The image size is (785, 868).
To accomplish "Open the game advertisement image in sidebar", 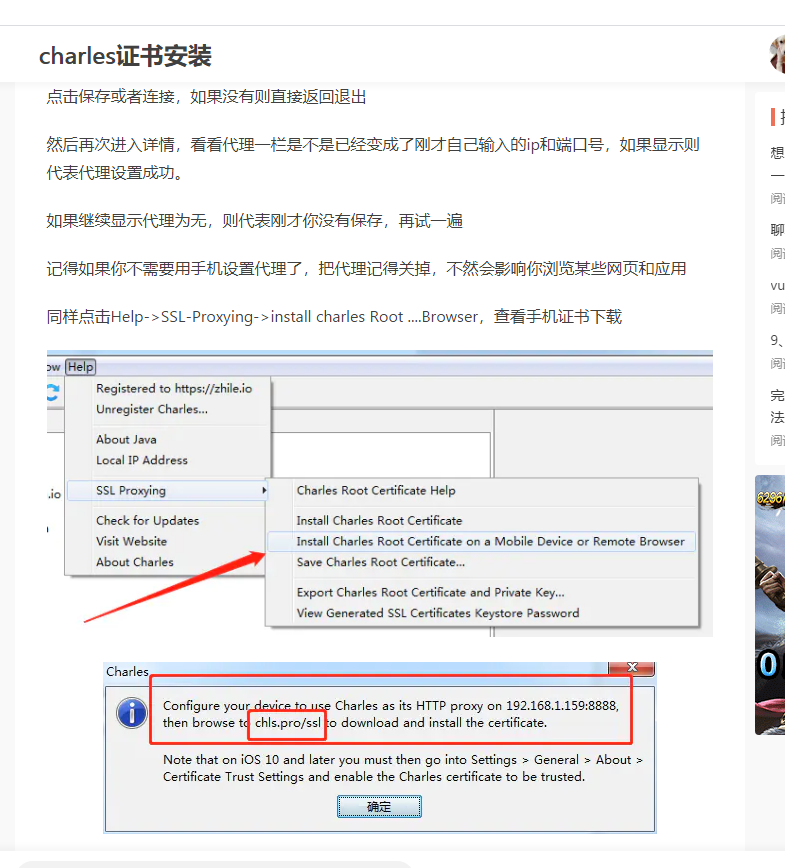I will tap(770, 604).
